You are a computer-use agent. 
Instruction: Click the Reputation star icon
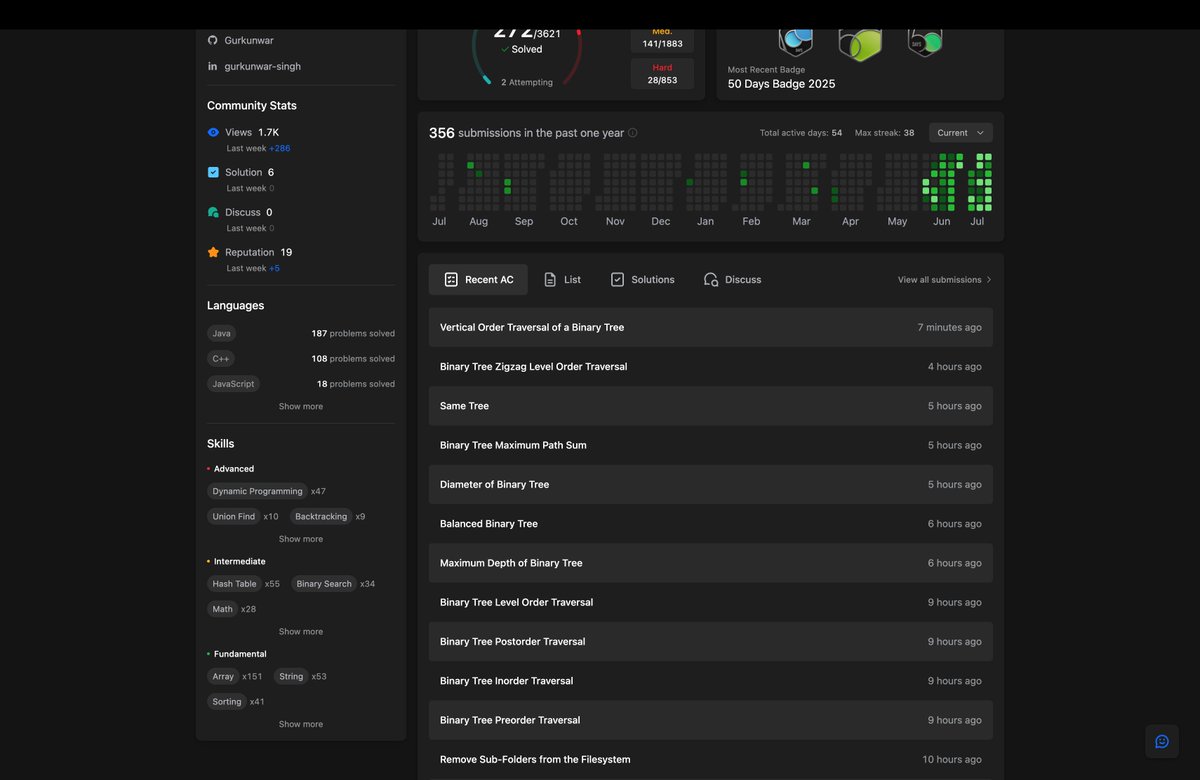tap(213, 252)
